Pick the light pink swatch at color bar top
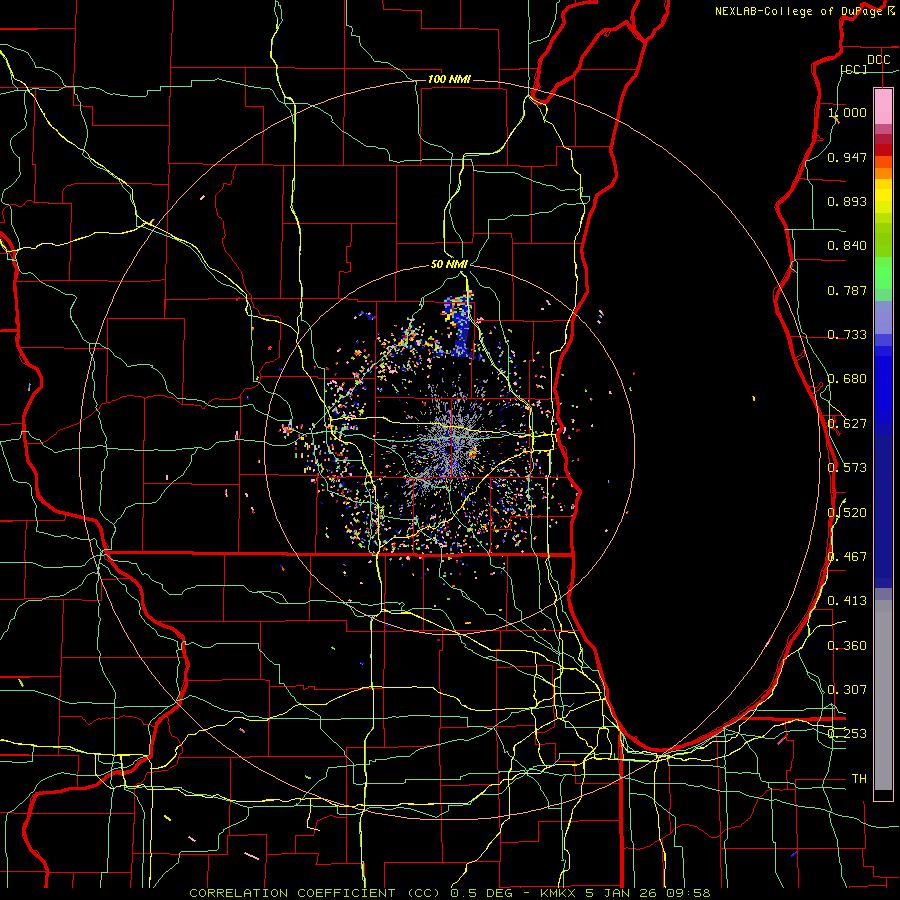This screenshot has height=900, width=900. coord(883,106)
